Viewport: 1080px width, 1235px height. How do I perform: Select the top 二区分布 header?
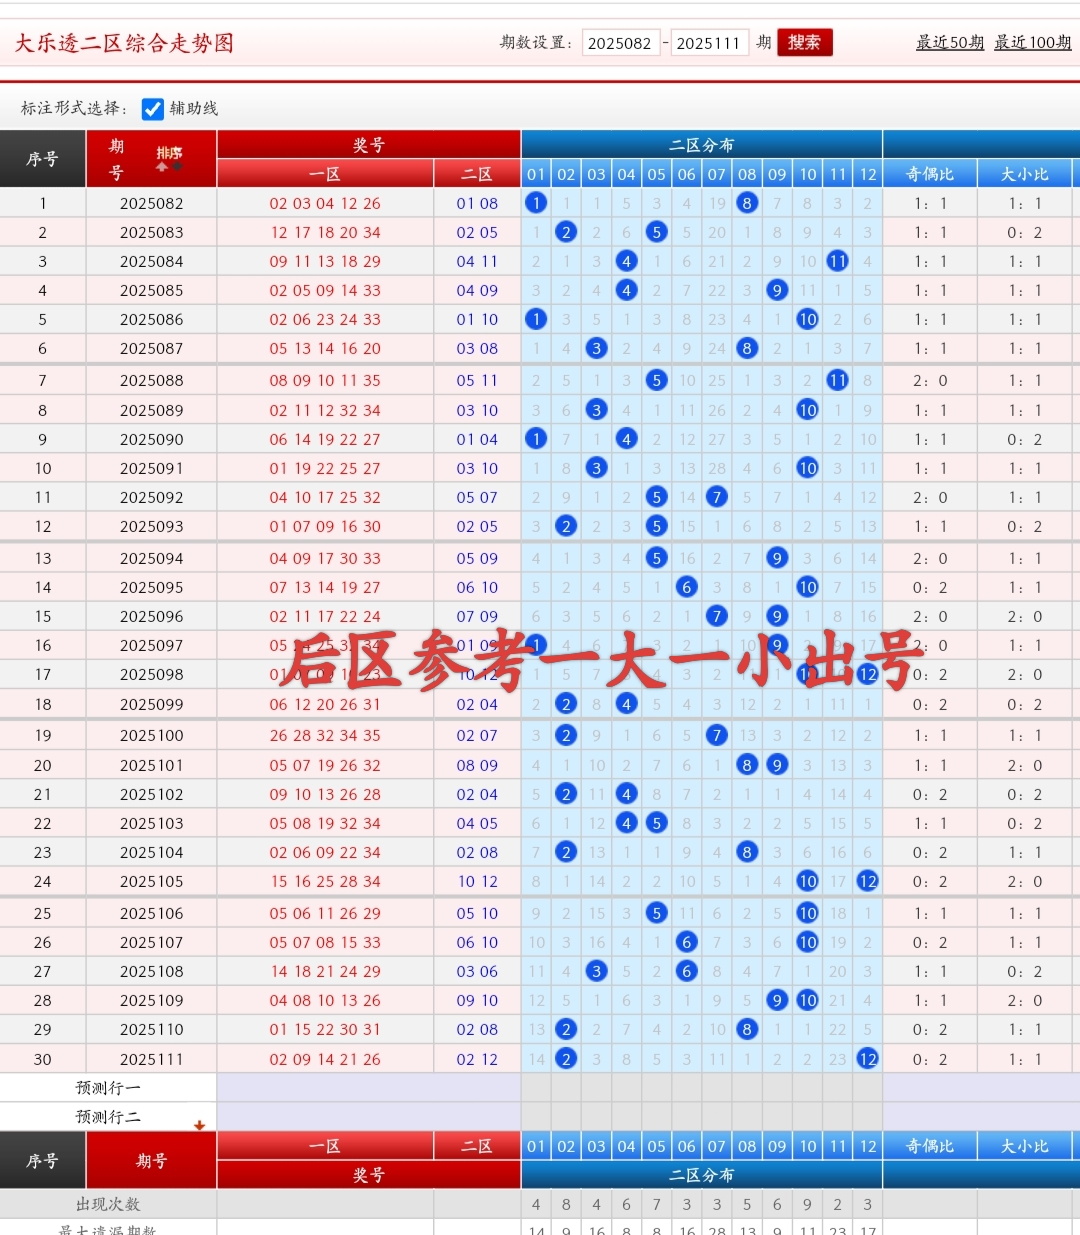click(x=701, y=145)
